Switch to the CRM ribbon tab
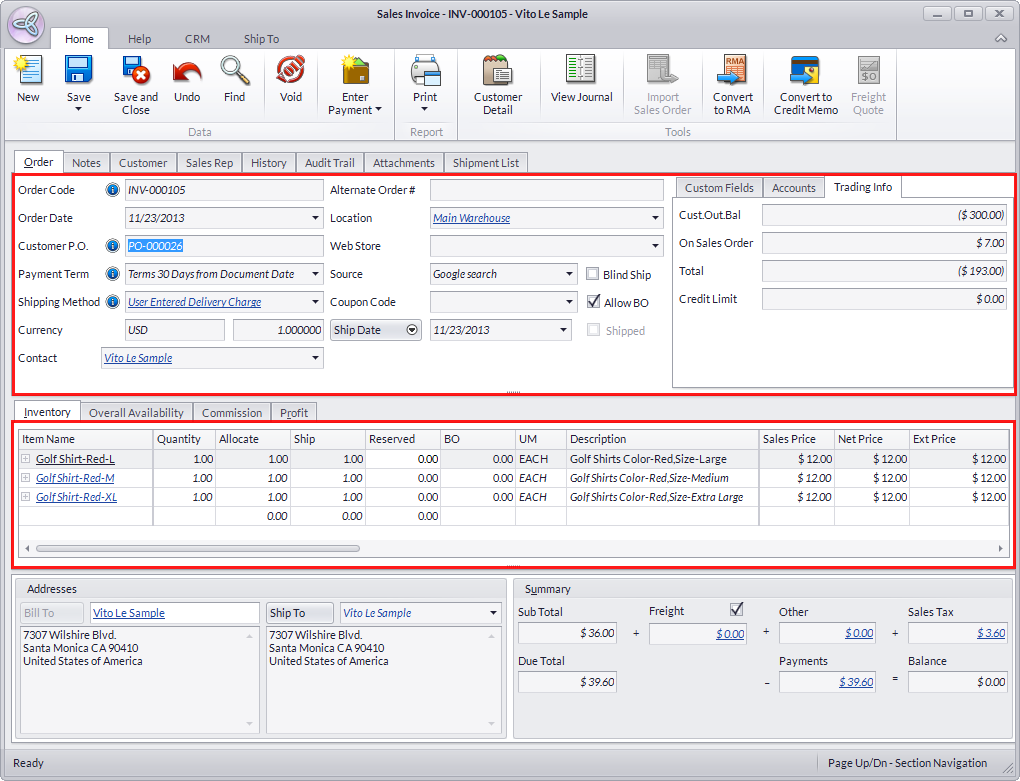Viewport: 1020px width, 781px height. 197,39
